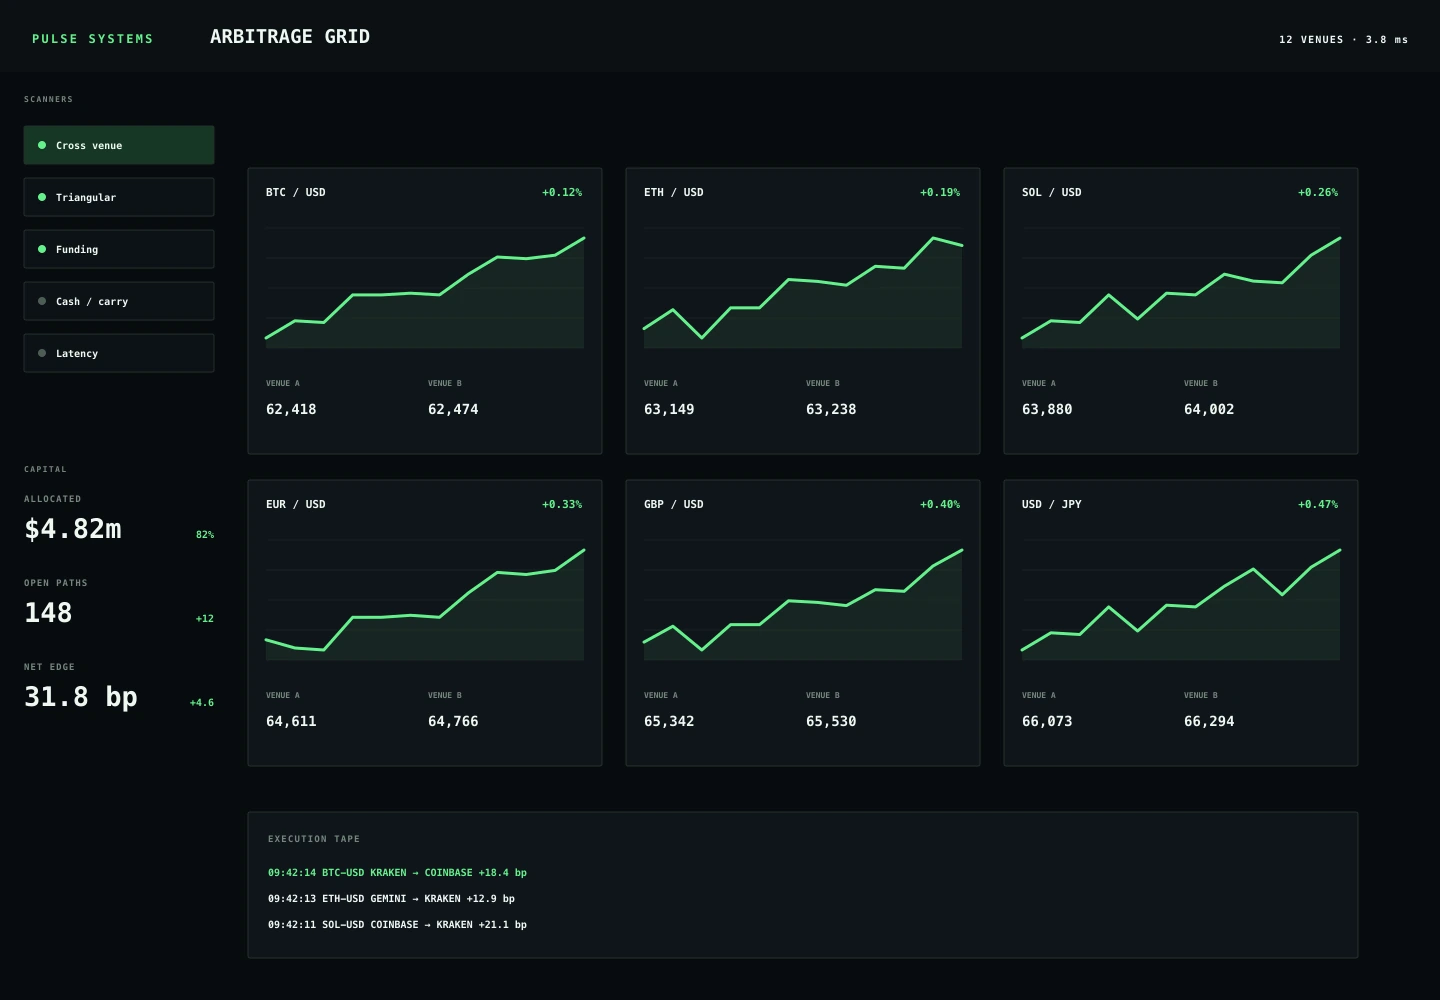The width and height of the screenshot is (1440, 1000).
Task: Choose the Latency scanner
Action: (x=119, y=353)
